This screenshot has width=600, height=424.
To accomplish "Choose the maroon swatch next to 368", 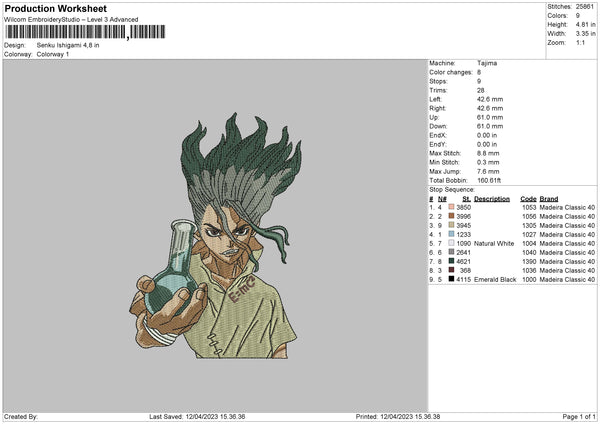I will [451, 270].
